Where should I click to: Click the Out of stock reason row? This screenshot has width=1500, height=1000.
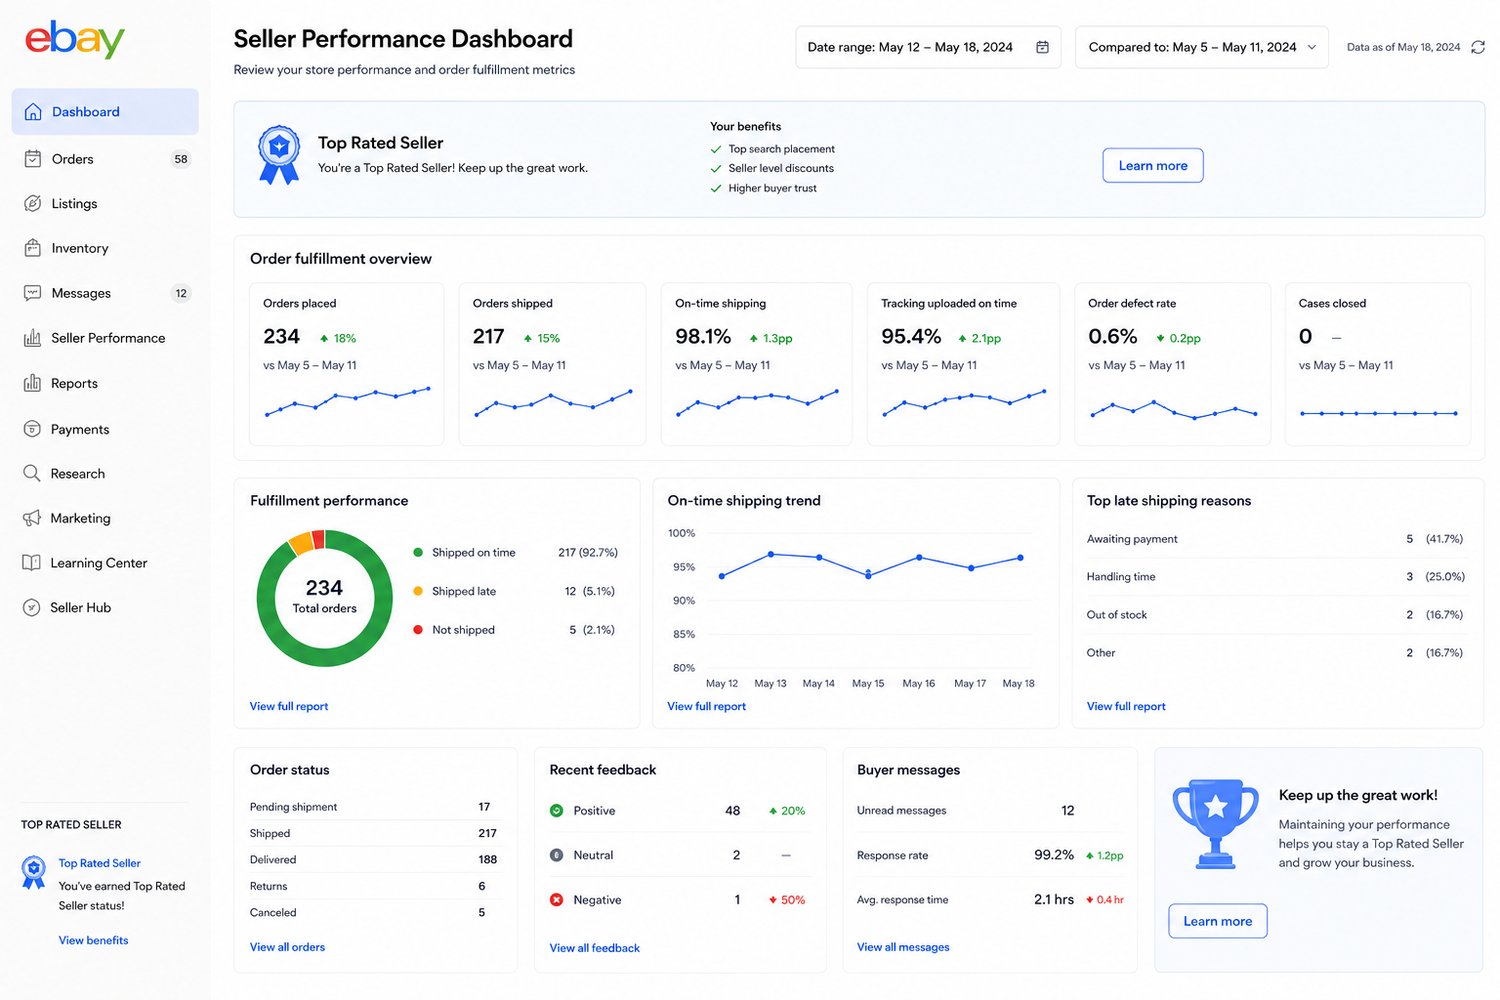point(1275,615)
